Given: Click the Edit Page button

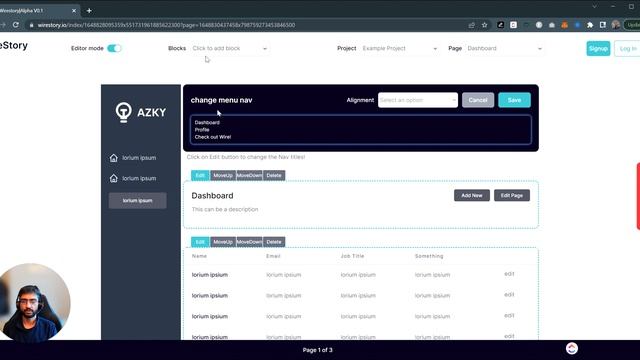Looking at the screenshot, I should click(512, 196).
